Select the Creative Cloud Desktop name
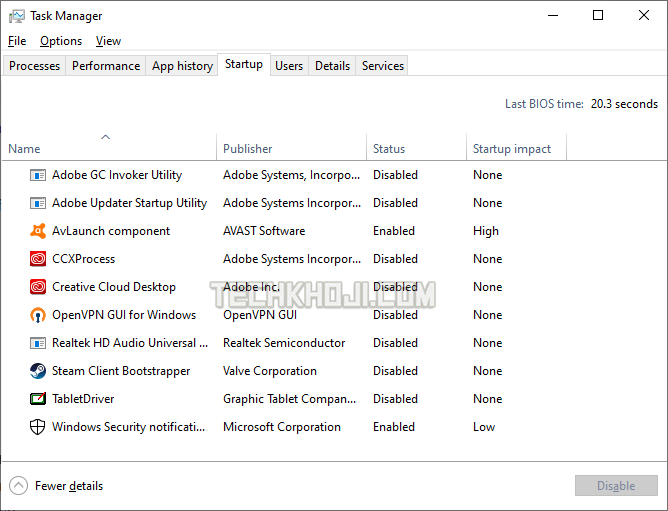Screen dimensions: 668x511 coord(114,287)
